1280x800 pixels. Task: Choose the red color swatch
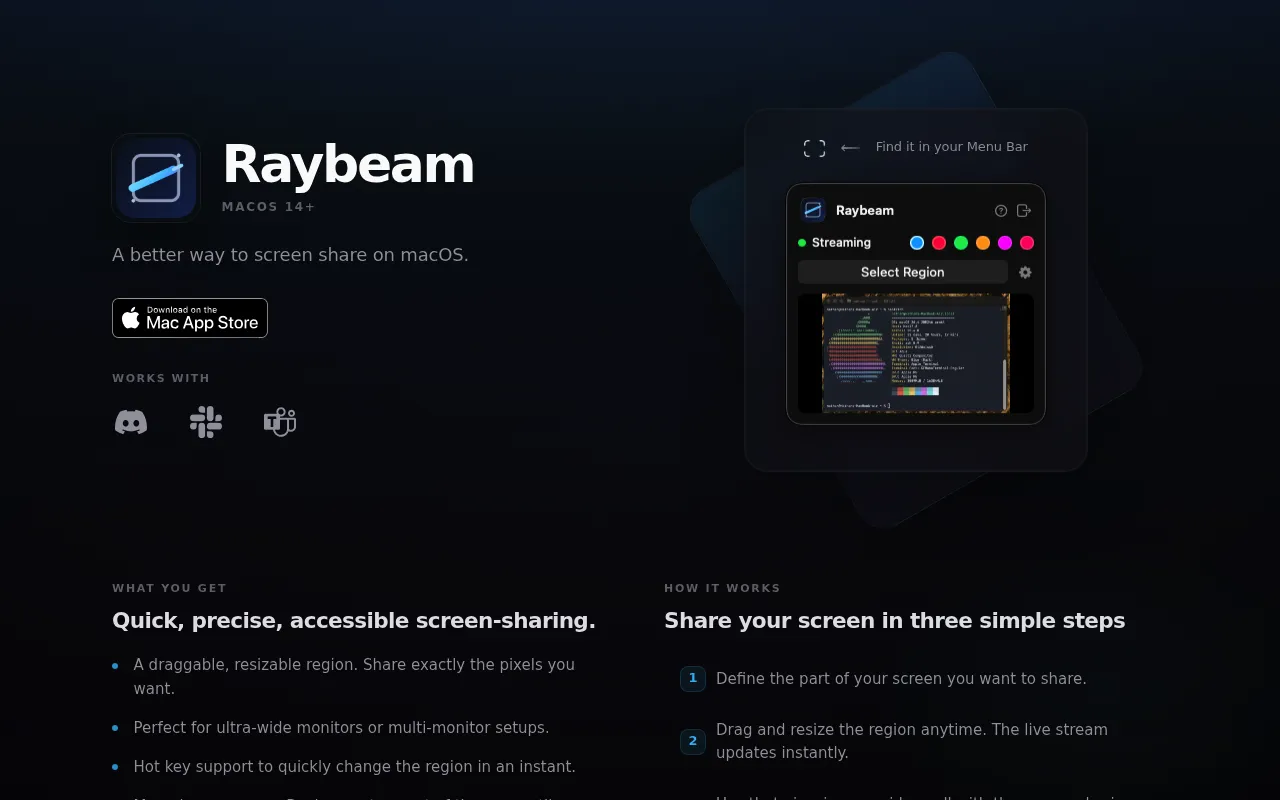[x=939, y=243]
